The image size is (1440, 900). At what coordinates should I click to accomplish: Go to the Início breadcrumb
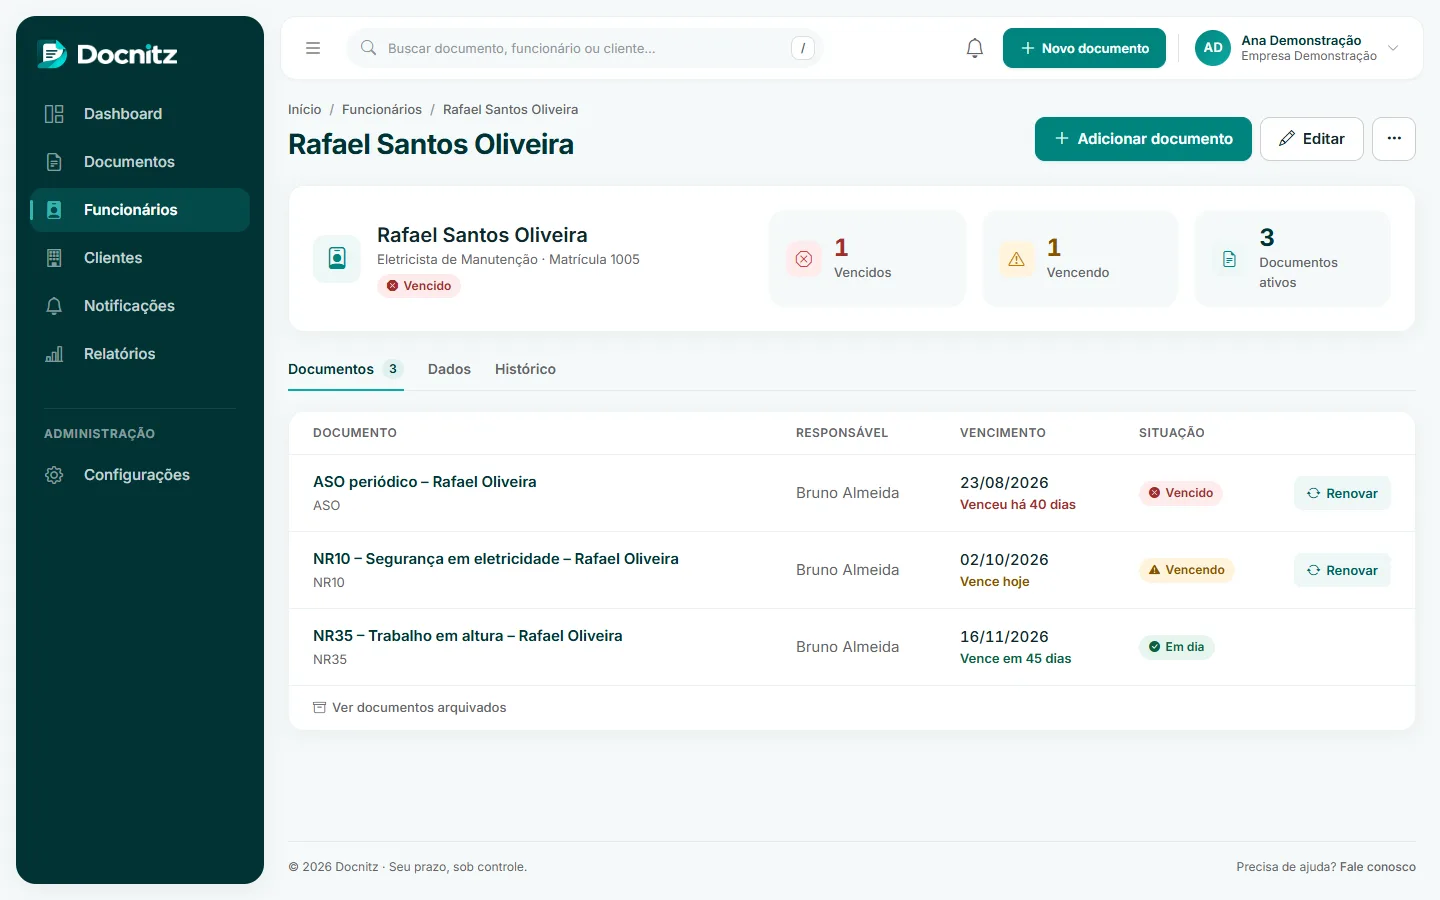pyautogui.click(x=305, y=110)
